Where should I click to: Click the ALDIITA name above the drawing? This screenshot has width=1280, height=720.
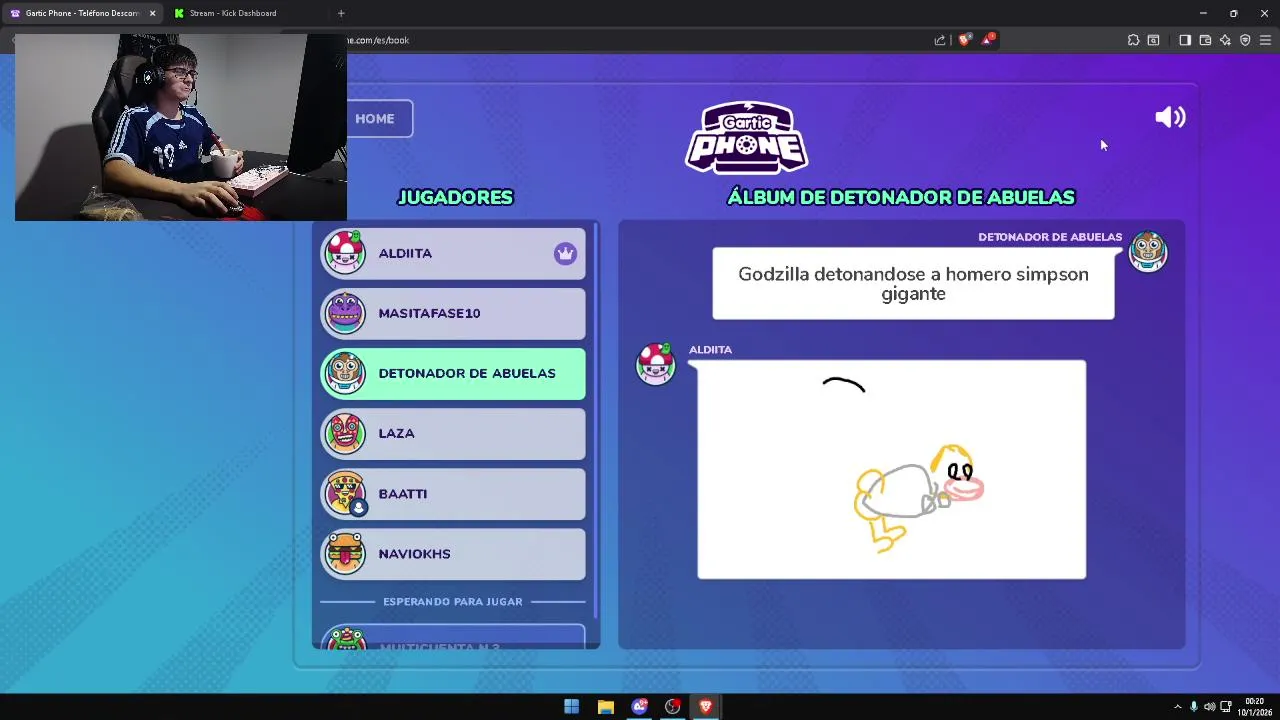tap(710, 349)
